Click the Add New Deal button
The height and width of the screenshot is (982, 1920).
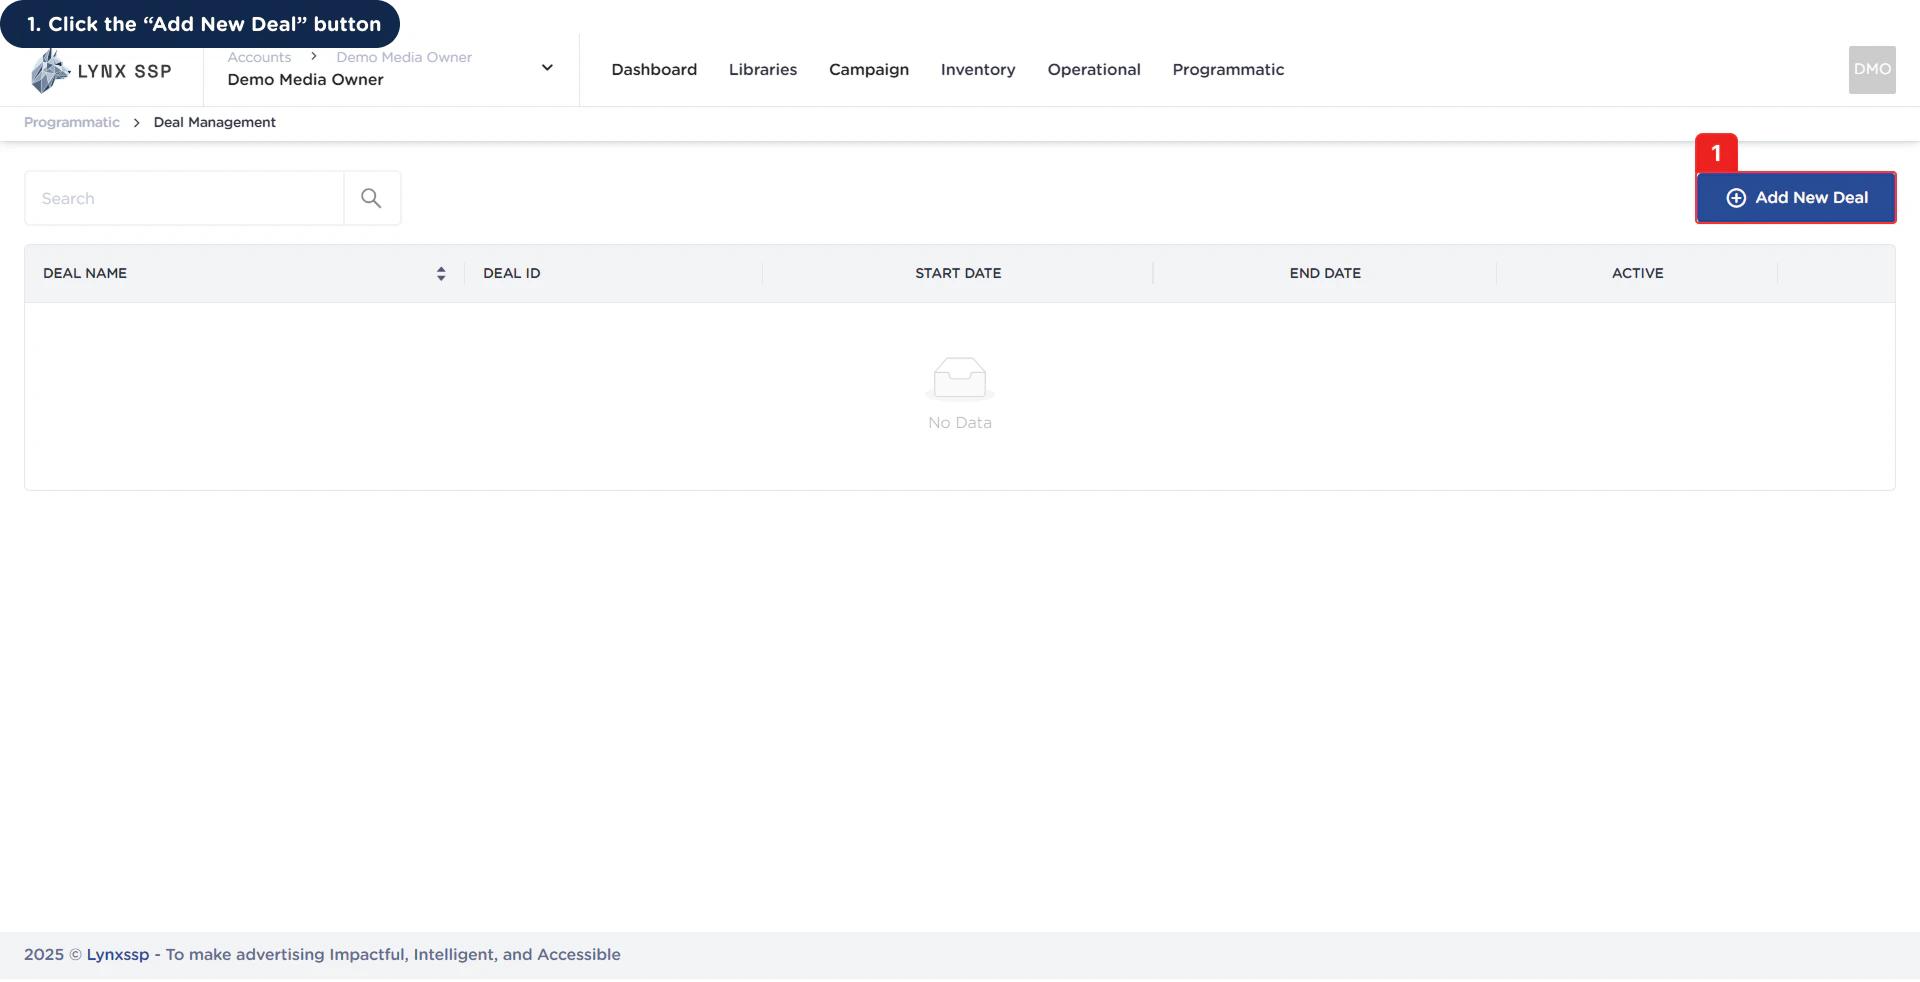1796,197
